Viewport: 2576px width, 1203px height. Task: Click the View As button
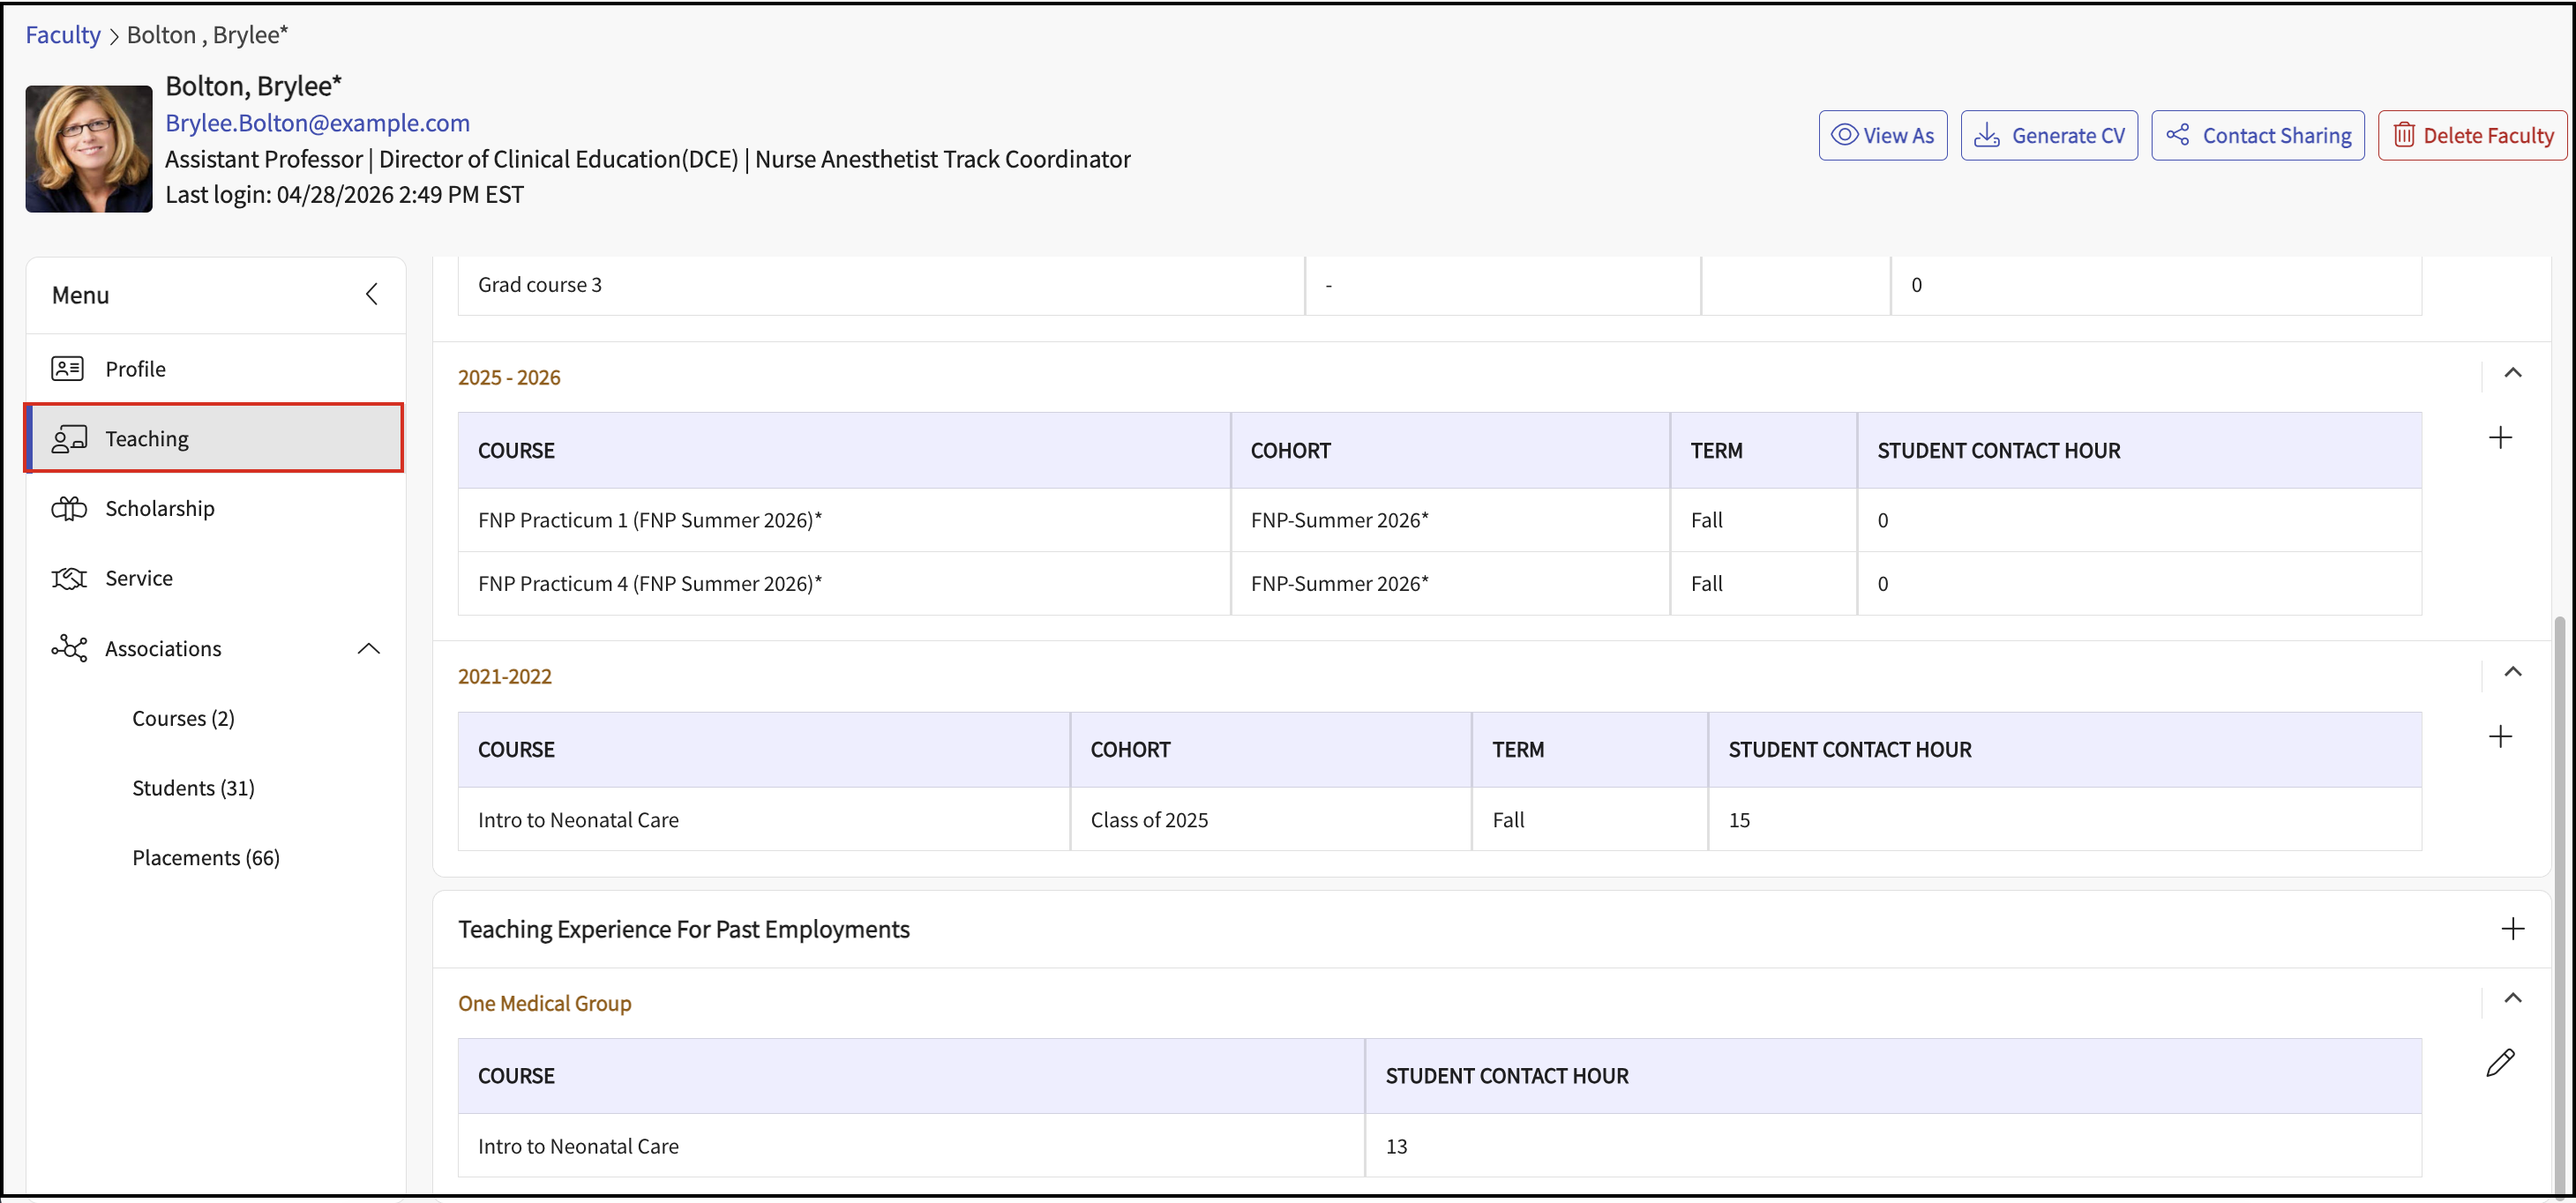tap(1882, 135)
